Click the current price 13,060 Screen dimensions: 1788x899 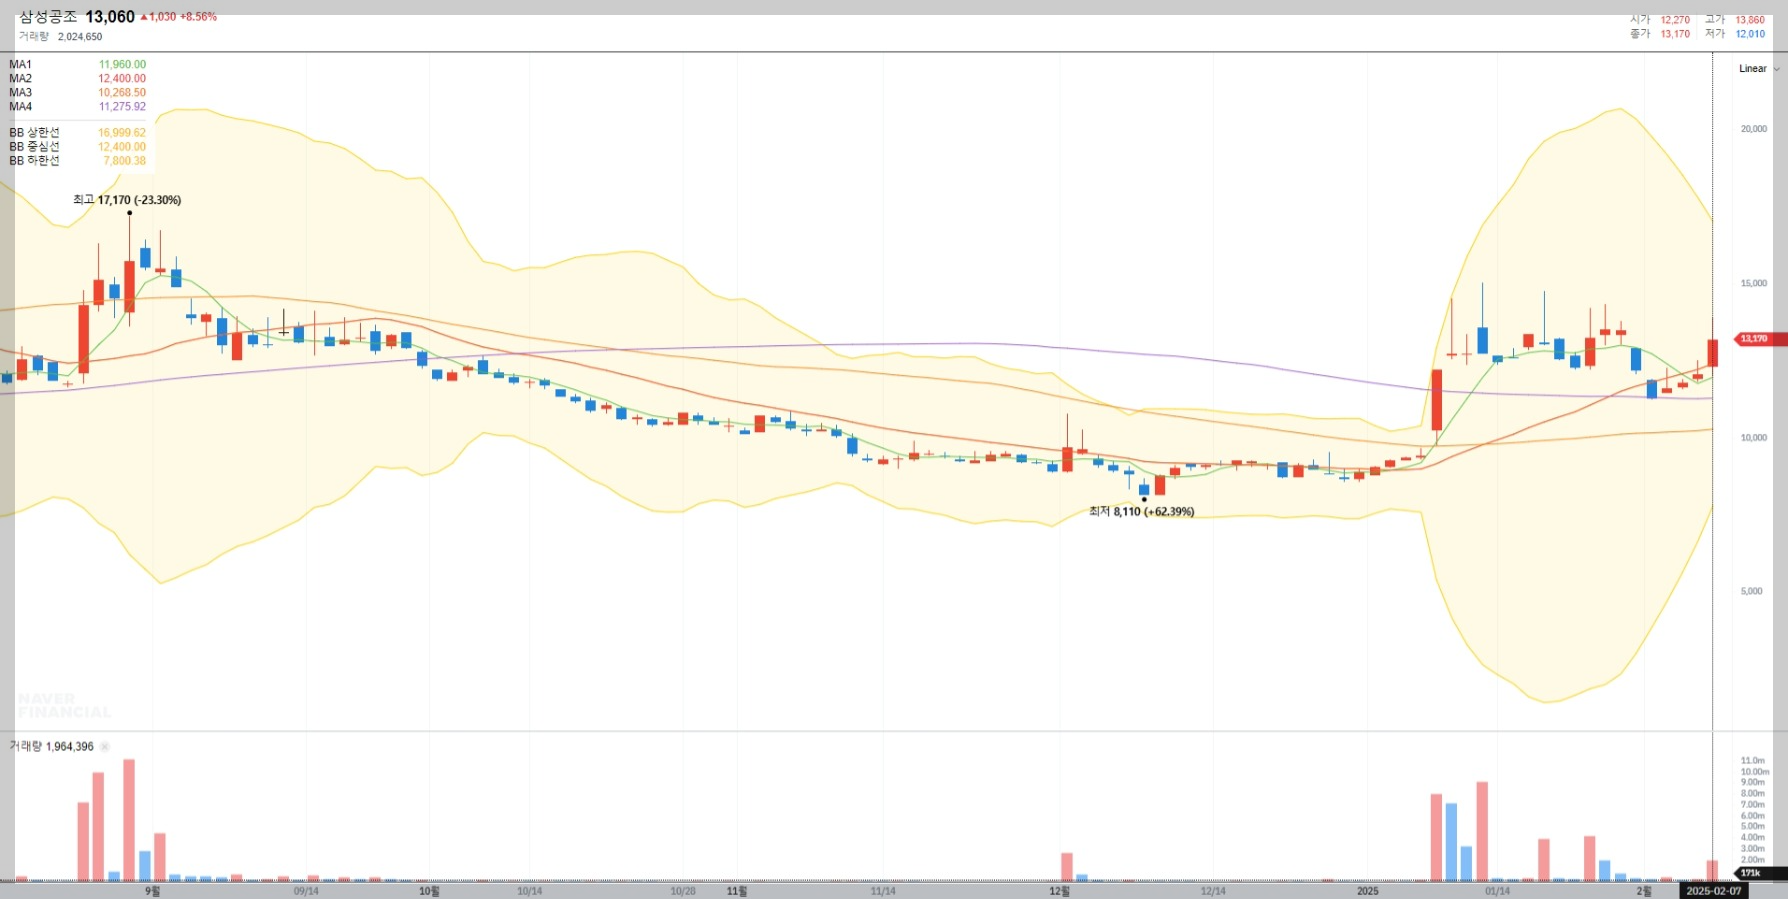[x=110, y=17]
